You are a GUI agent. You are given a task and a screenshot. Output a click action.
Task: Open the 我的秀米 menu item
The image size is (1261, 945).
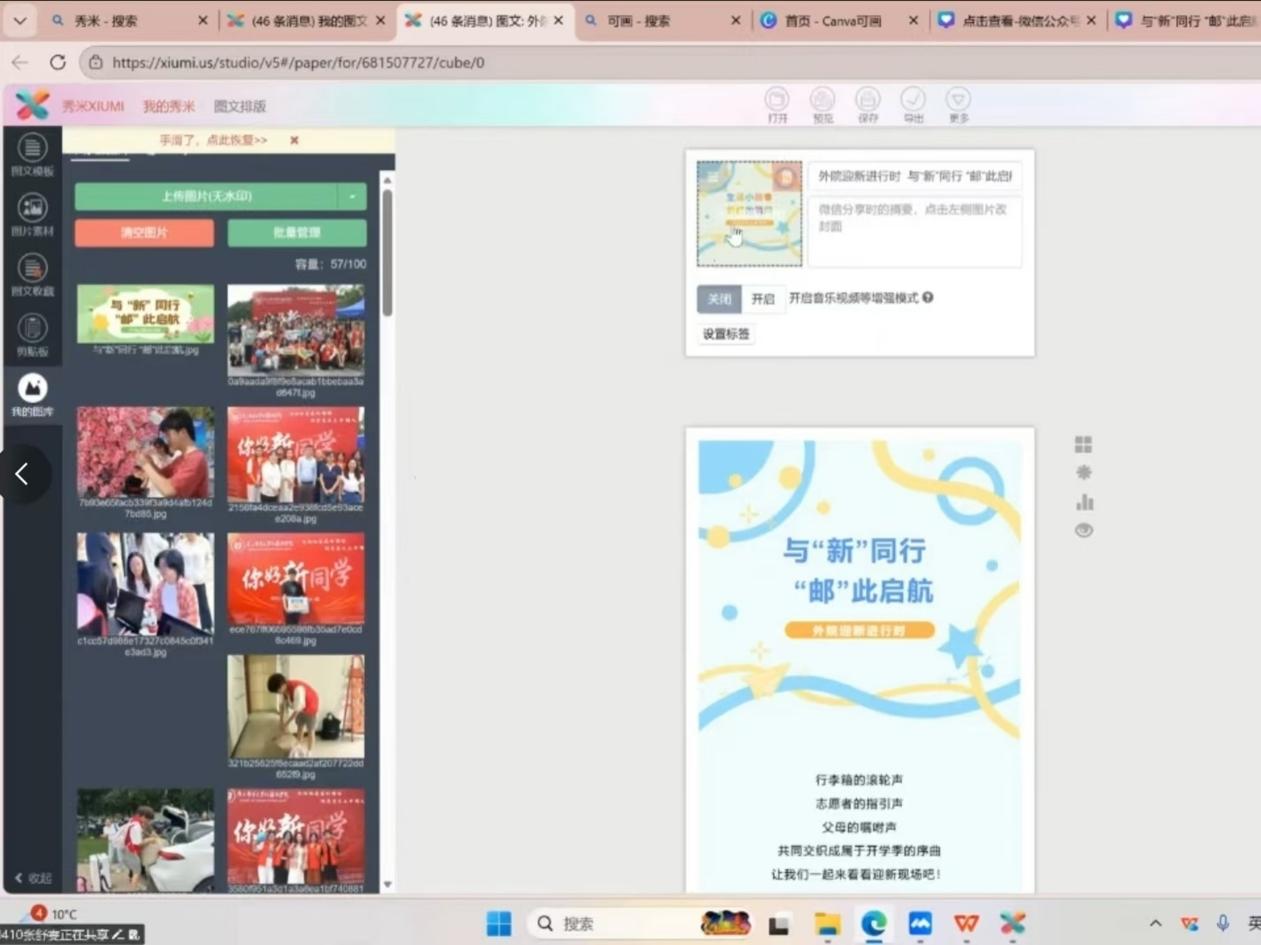coord(166,106)
